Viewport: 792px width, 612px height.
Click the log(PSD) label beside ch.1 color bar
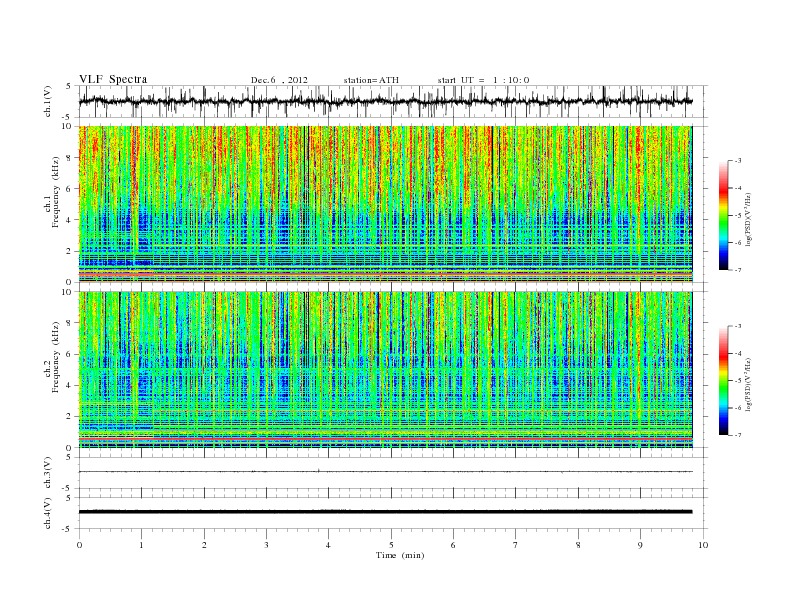pyautogui.click(x=748, y=218)
